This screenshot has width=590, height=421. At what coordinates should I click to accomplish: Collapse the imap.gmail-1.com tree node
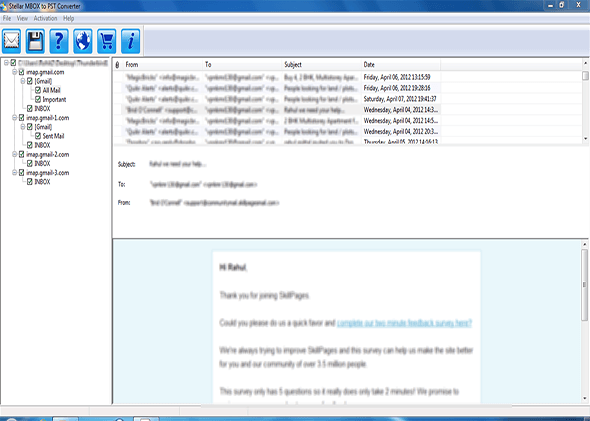pyautogui.click(x=15, y=118)
